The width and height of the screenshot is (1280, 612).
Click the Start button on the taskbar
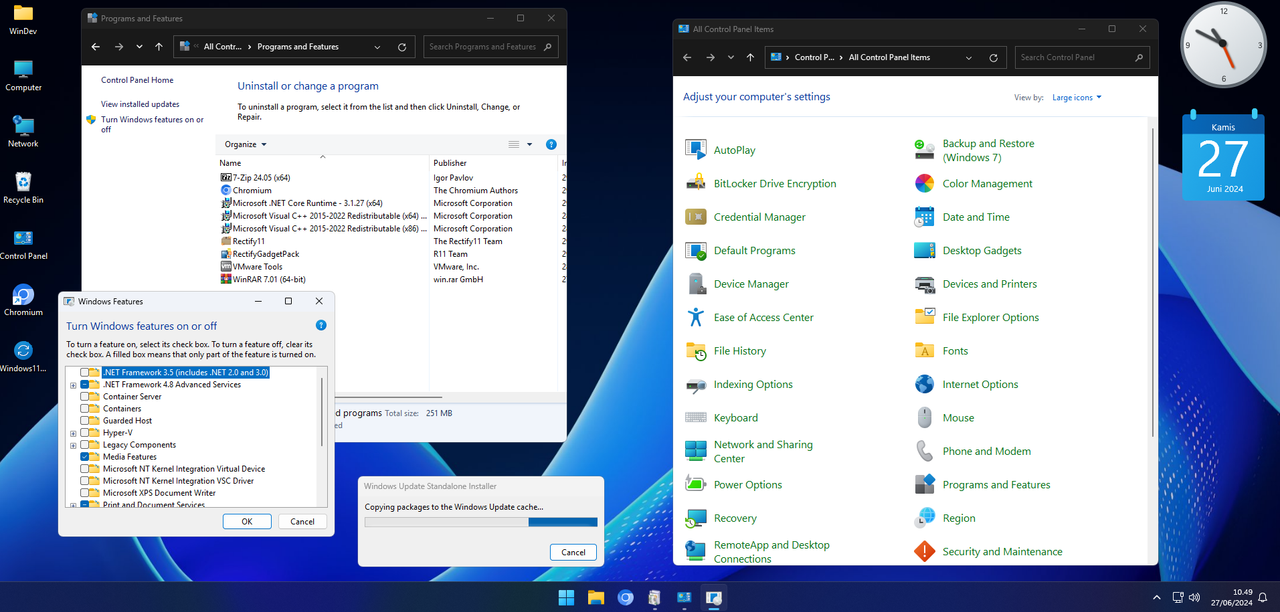[x=566, y=598]
